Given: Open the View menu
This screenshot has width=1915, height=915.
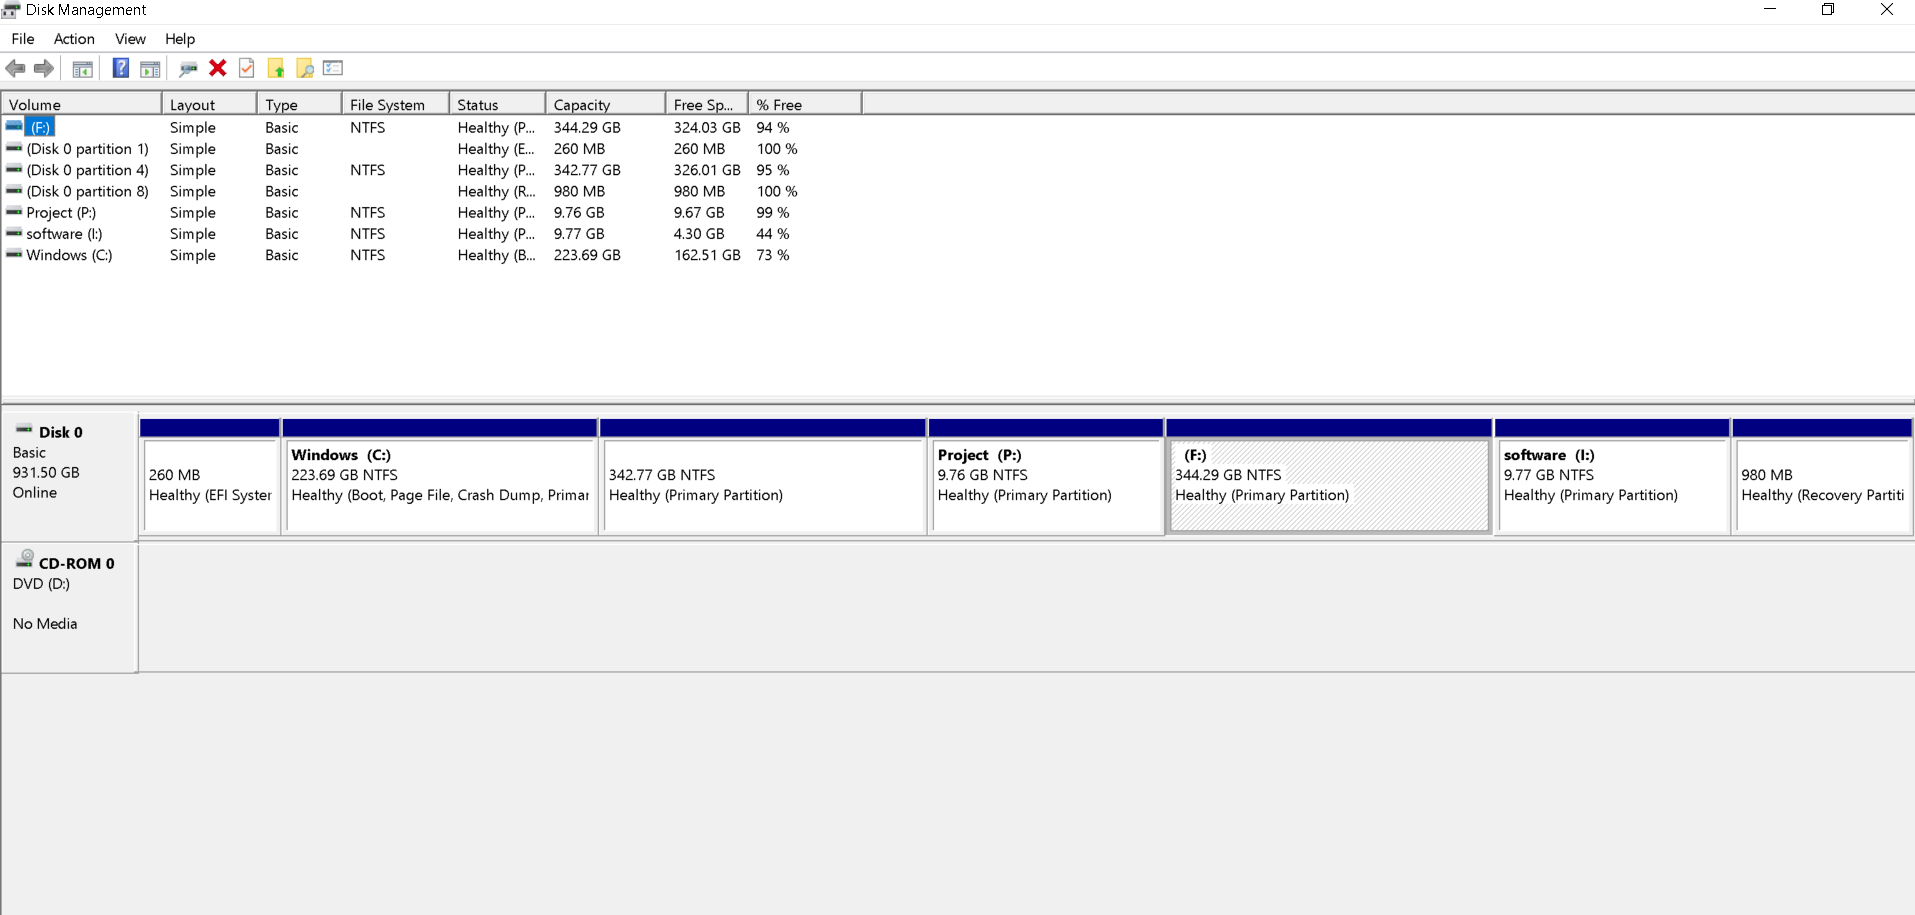Looking at the screenshot, I should (x=130, y=39).
